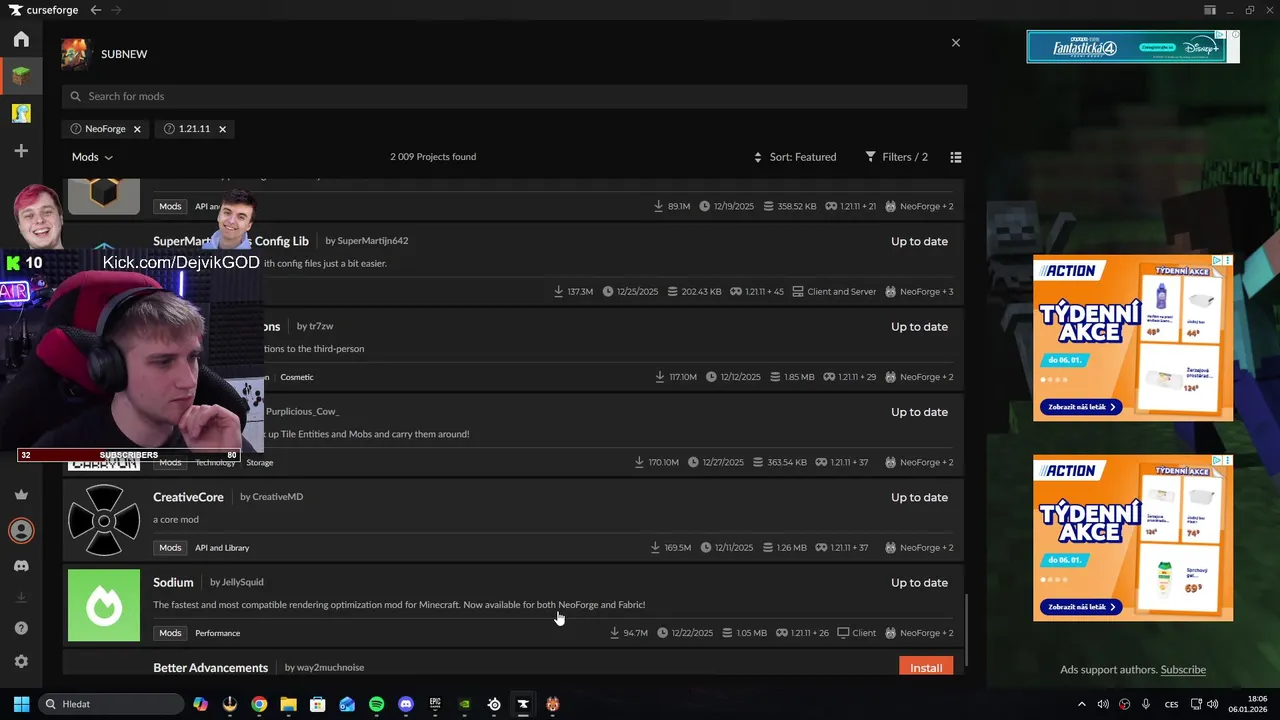1280x720 pixels.
Task: Open the user account avatar icon
Action: pyautogui.click(x=21, y=530)
